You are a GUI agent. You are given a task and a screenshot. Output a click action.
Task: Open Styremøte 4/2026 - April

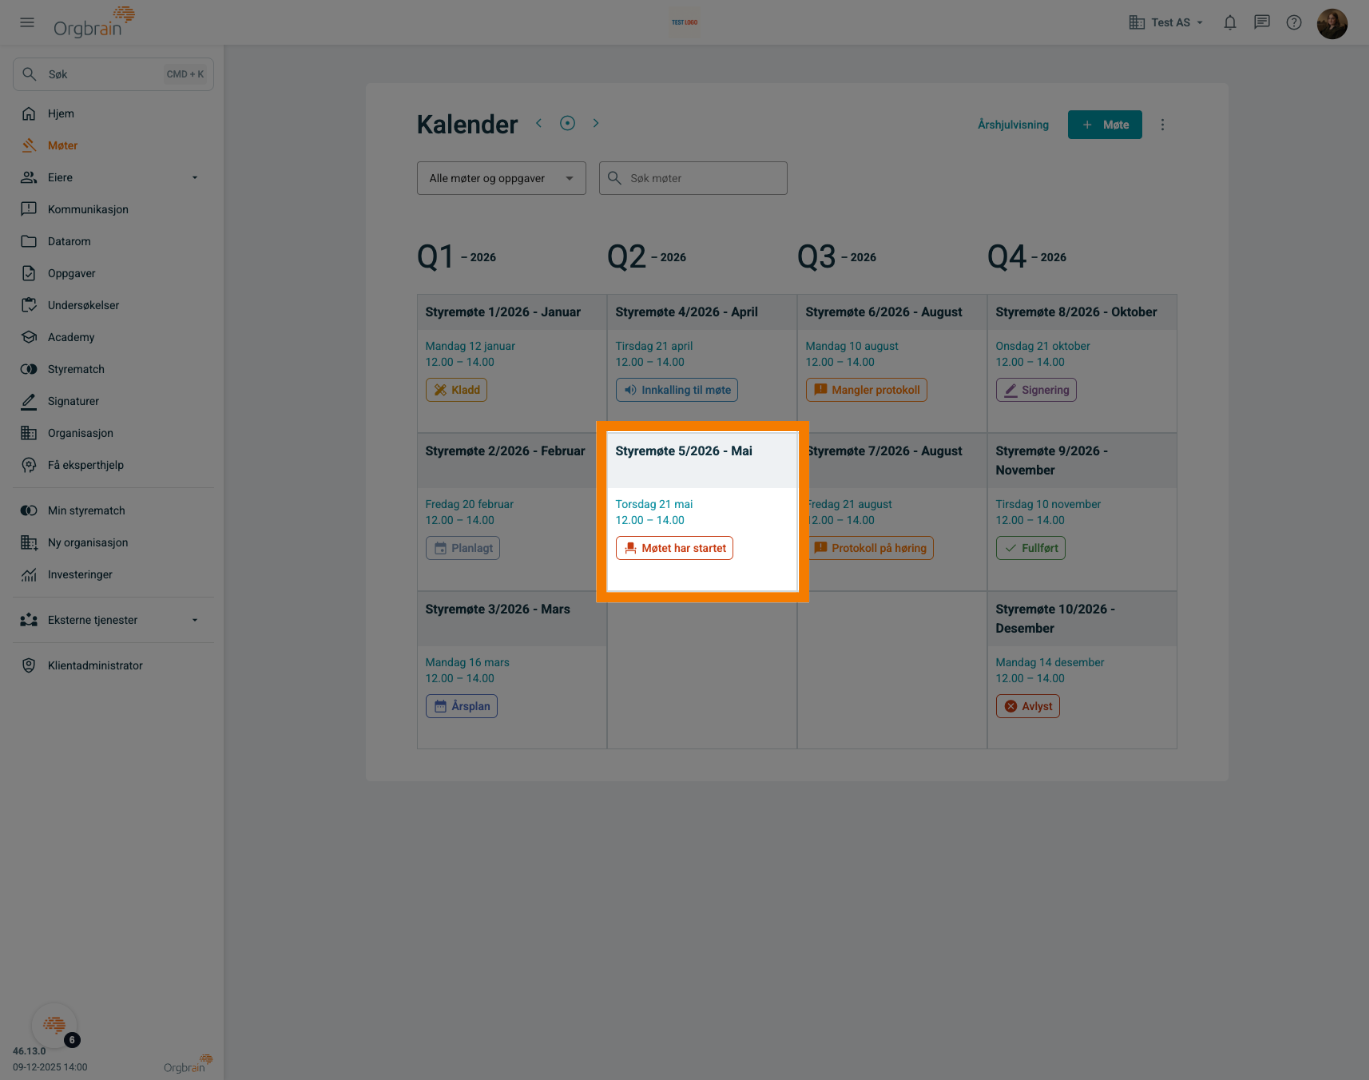(x=687, y=312)
